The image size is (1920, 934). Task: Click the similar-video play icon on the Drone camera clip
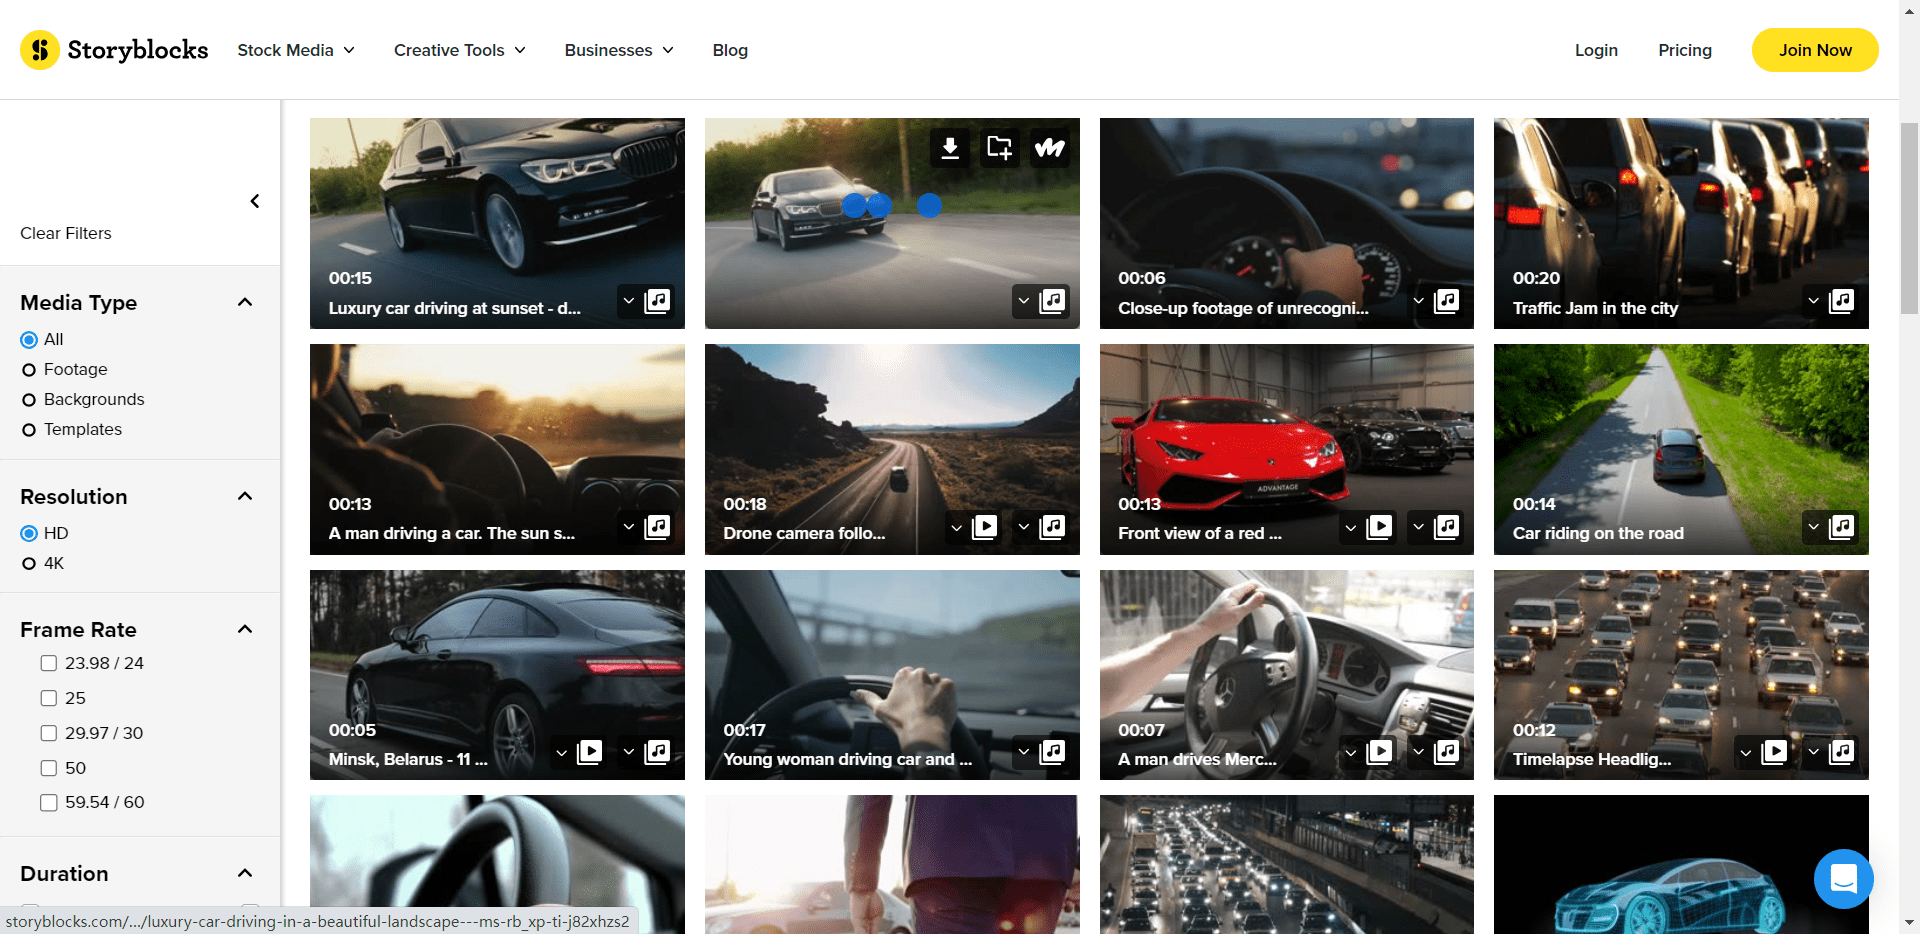984,527
